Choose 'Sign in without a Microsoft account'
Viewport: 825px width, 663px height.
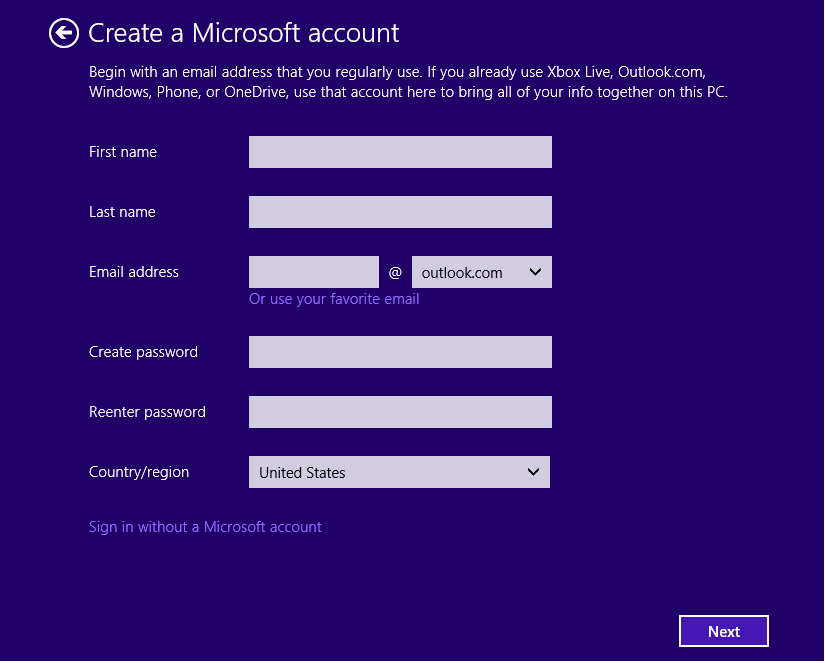point(205,527)
